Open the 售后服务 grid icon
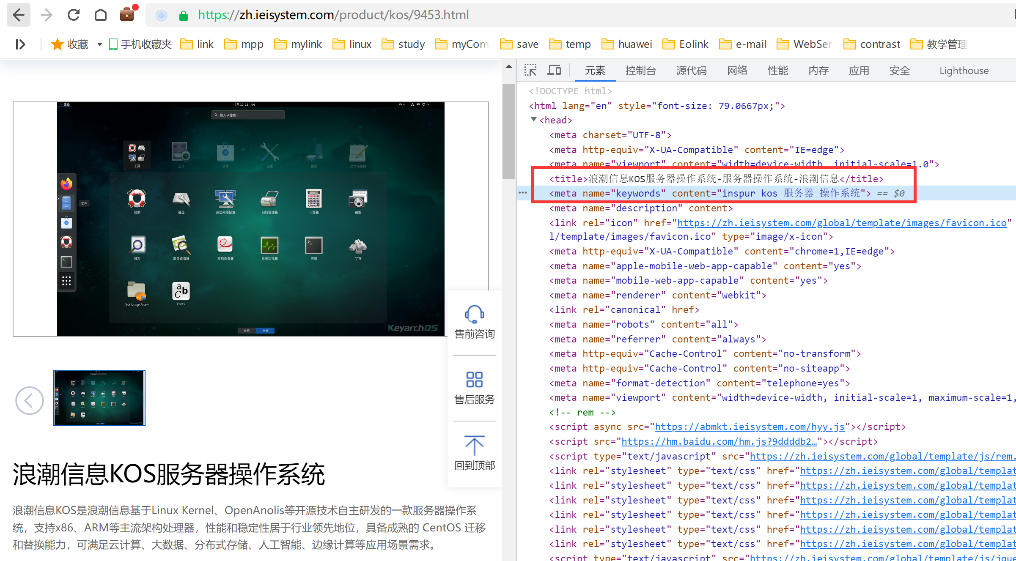The height and width of the screenshot is (561, 1016). click(474, 380)
